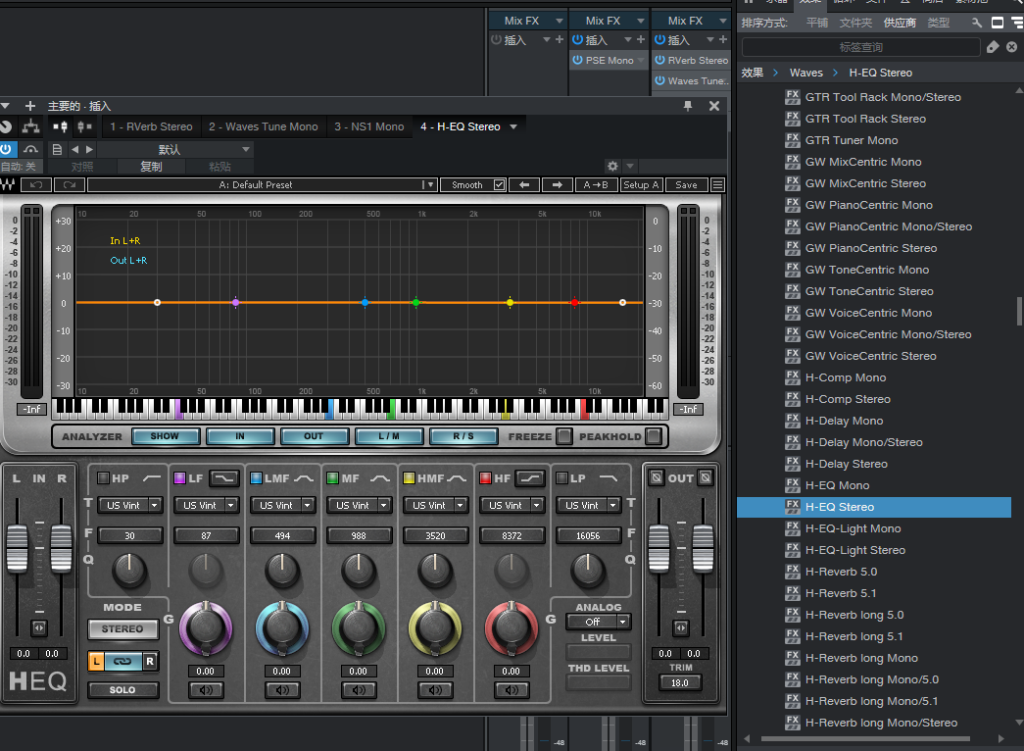The width and height of the screenshot is (1024, 751).
Task: Add a new insert with the plus icon
Action: click(x=30, y=106)
